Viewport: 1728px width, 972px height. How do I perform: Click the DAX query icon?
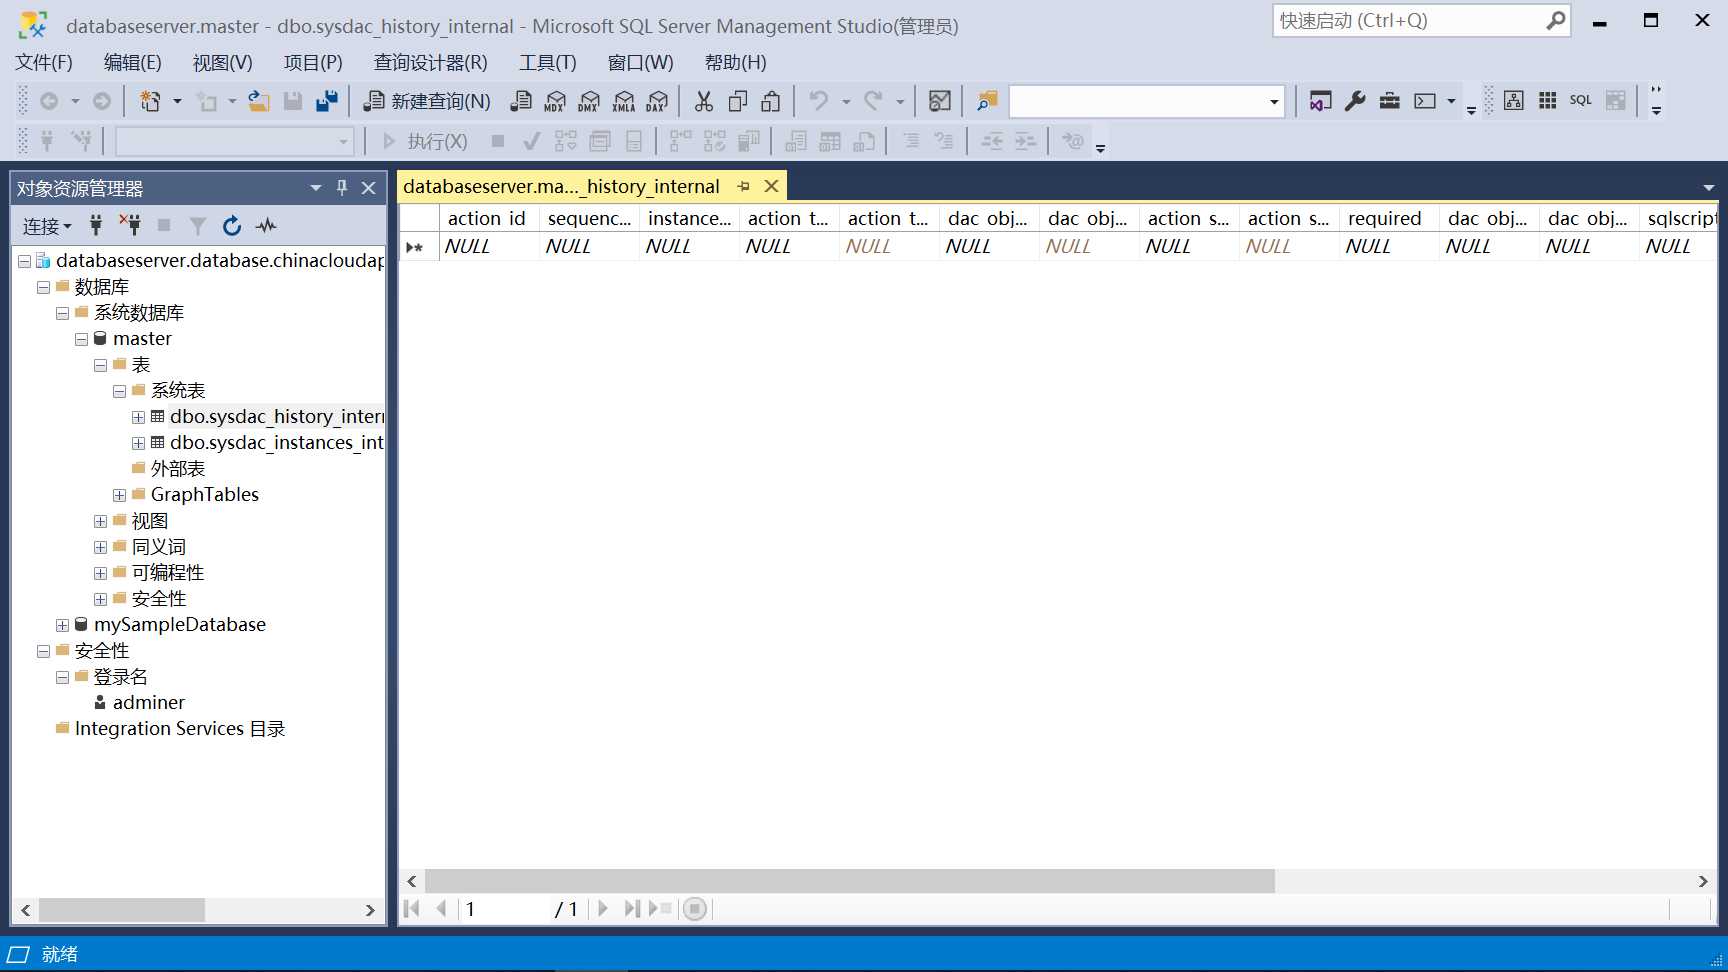pos(657,101)
